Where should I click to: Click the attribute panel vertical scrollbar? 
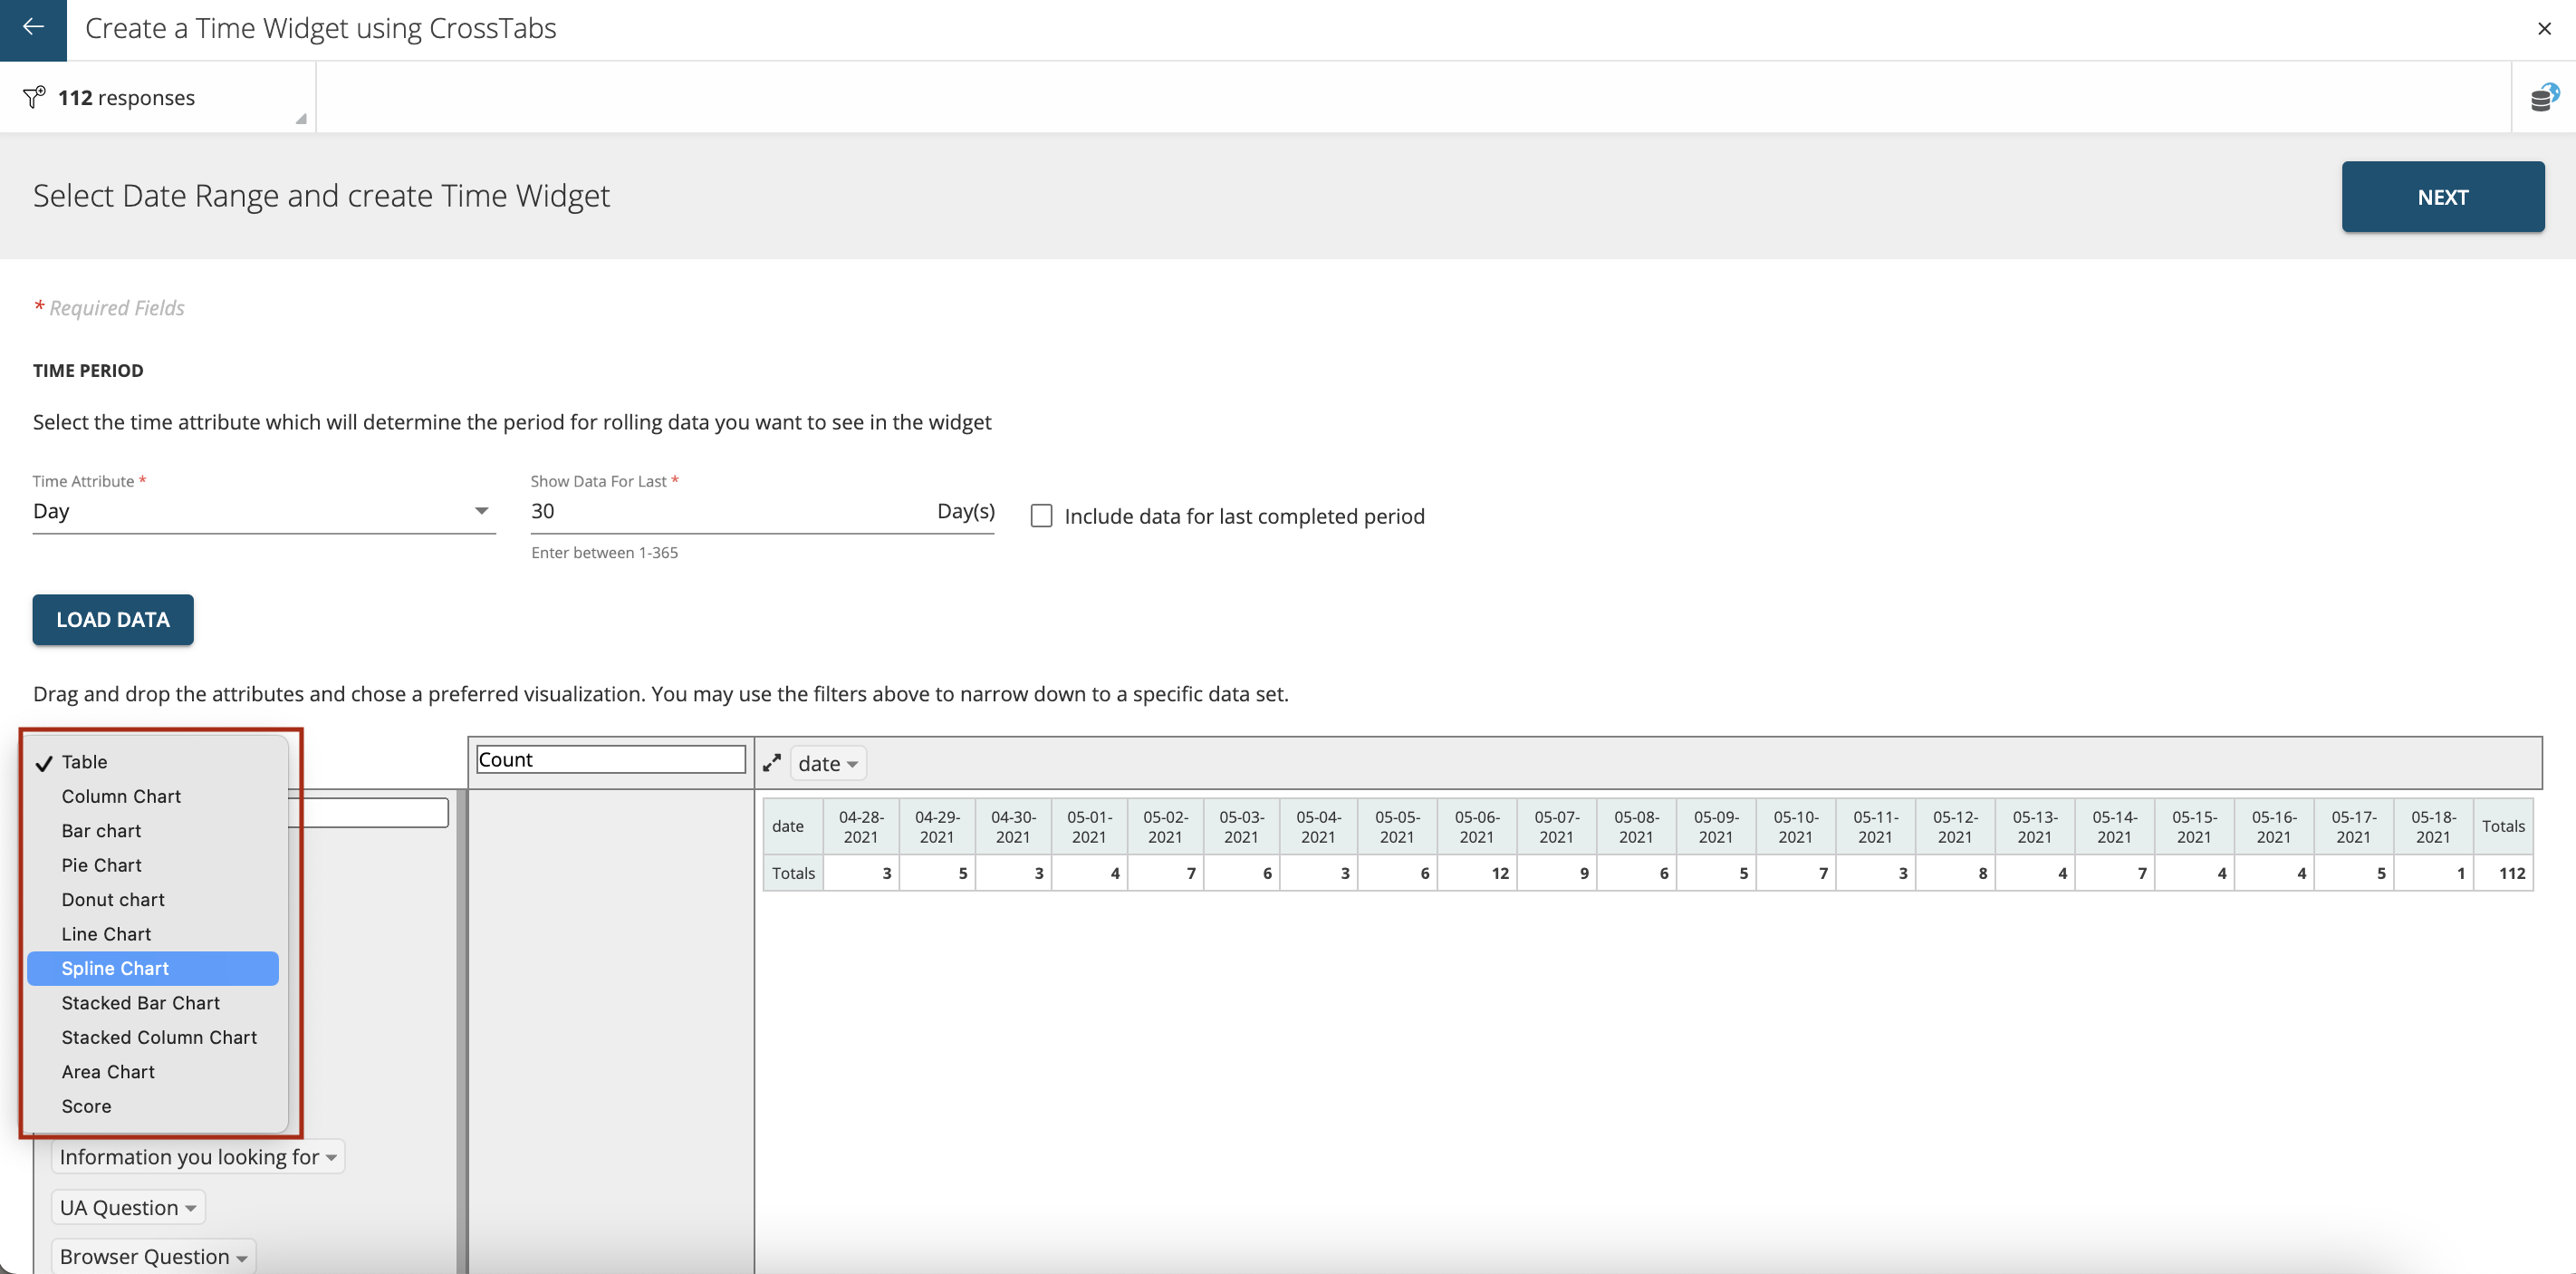[x=462, y=1030]
